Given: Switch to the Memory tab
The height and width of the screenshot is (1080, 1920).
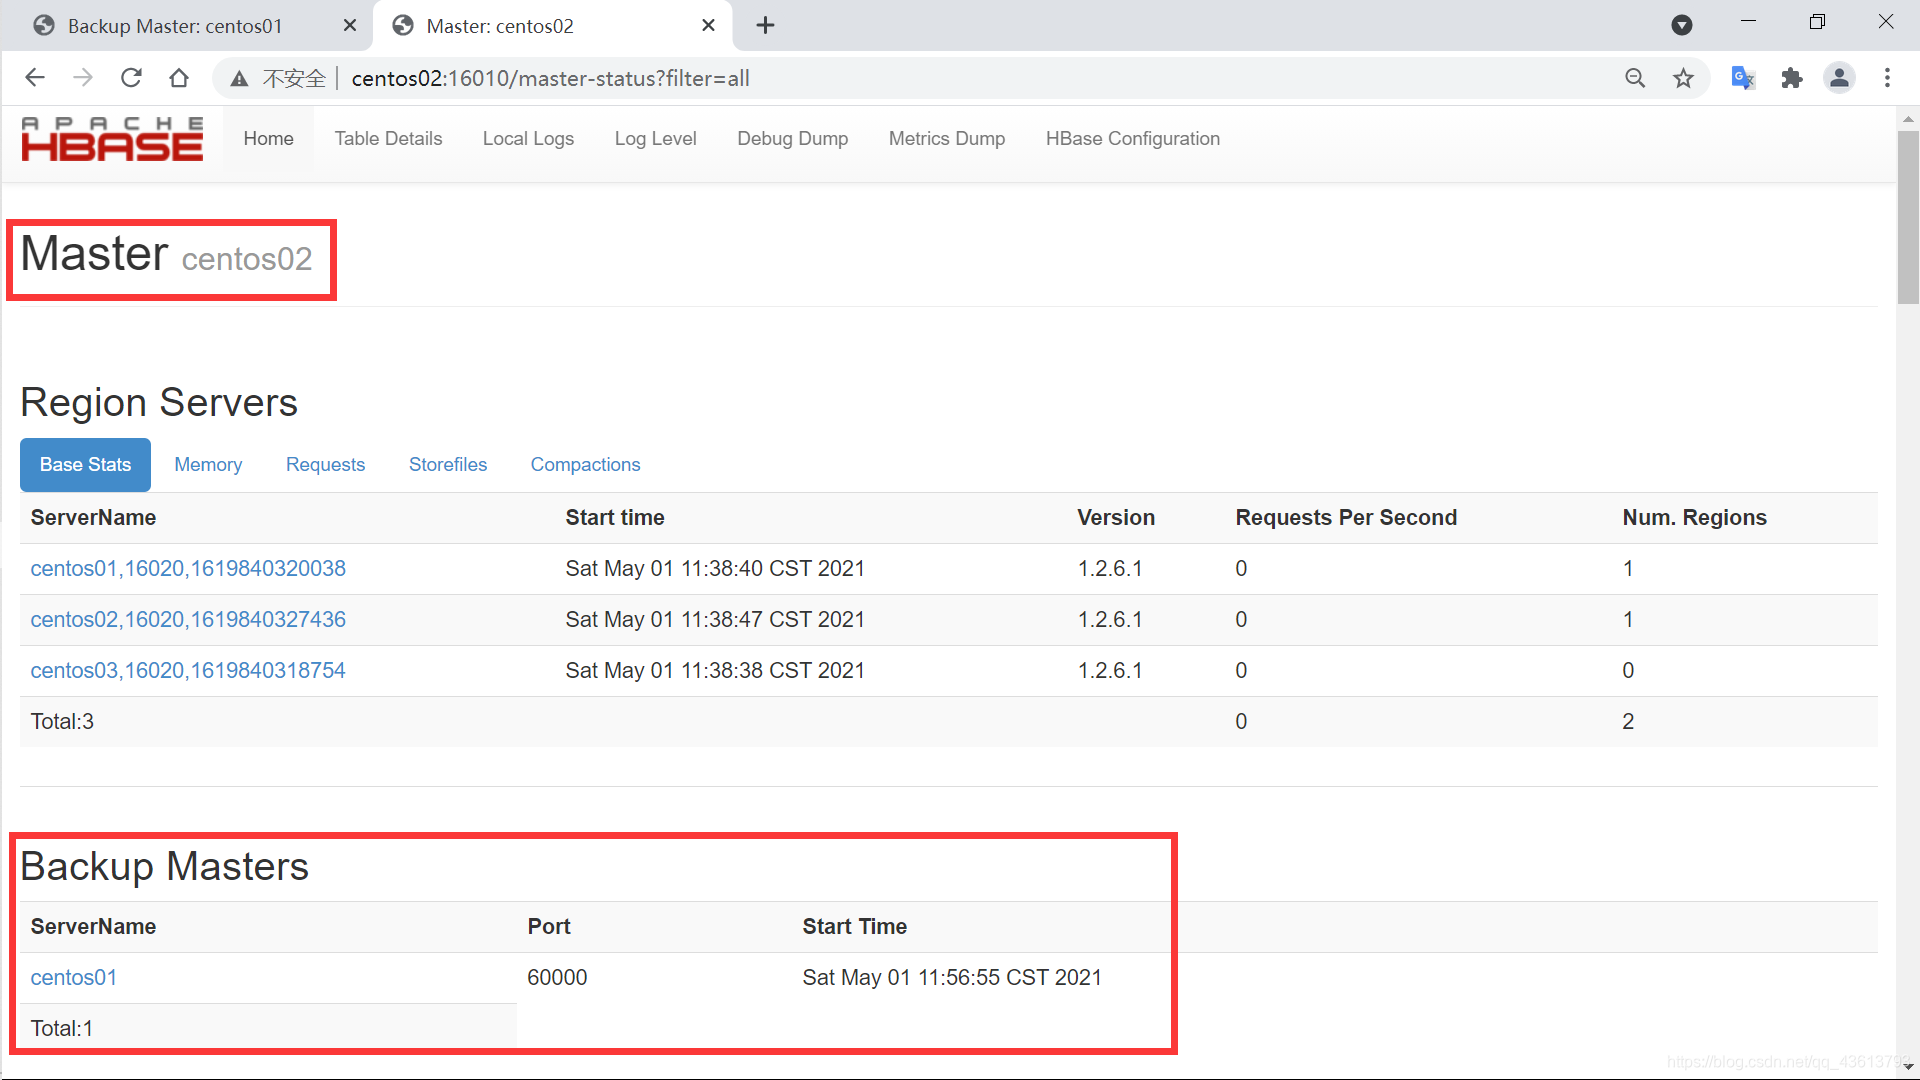Looking at the screenshot, I should click(x=208, y=464).
